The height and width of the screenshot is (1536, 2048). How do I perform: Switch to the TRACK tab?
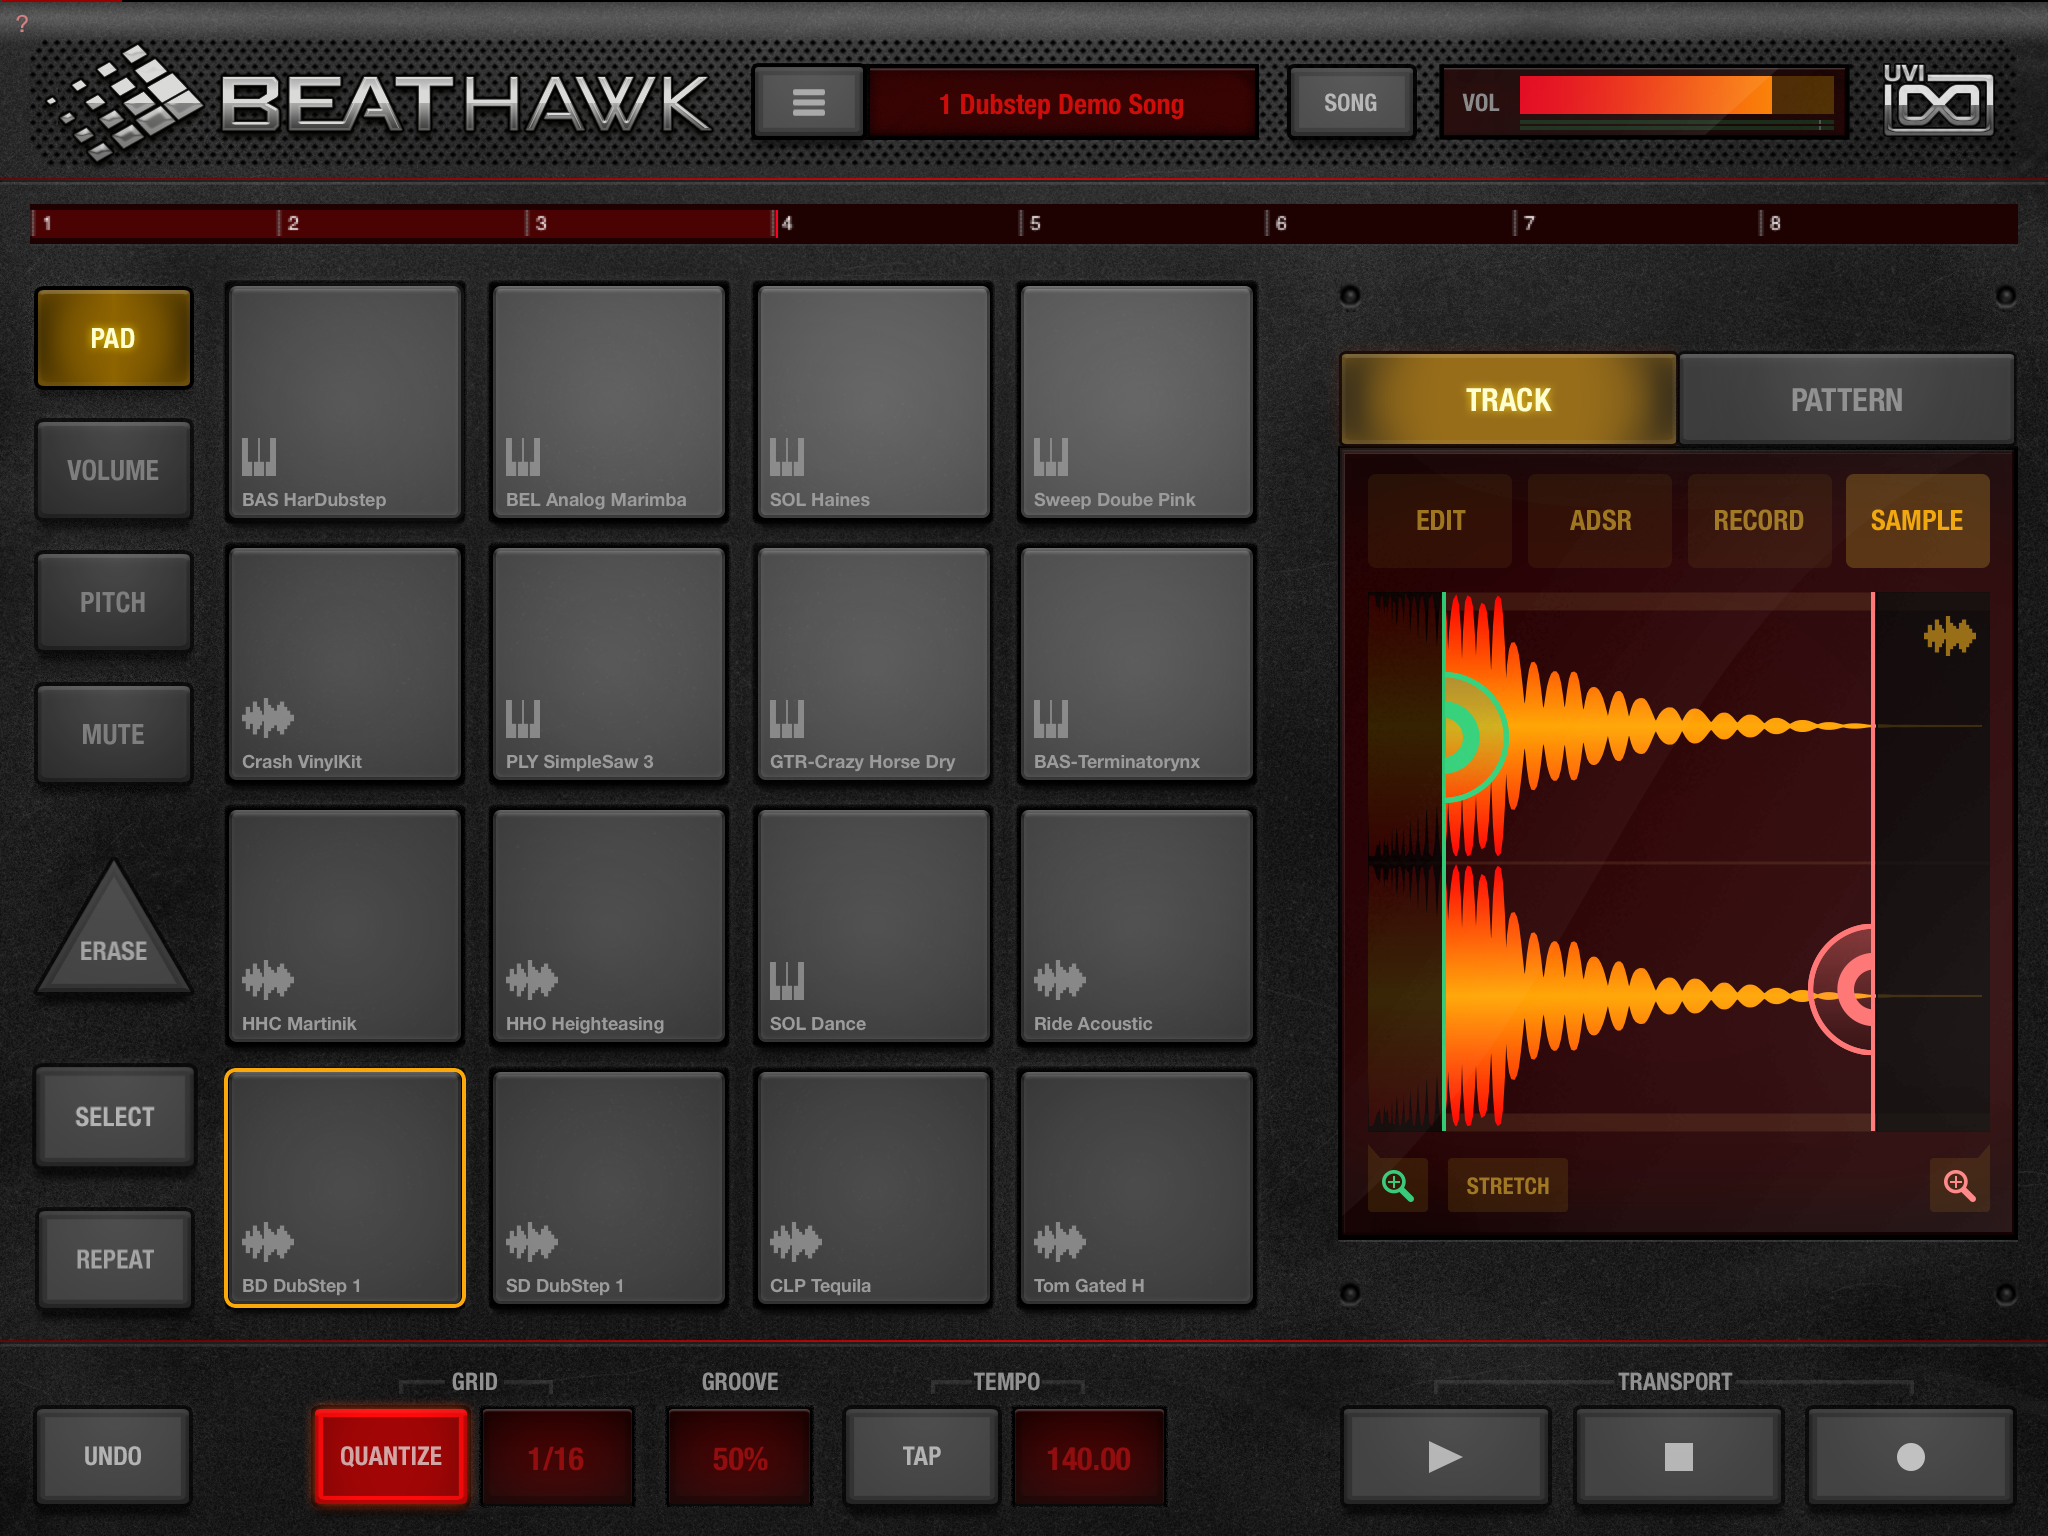tap(1508, 399)
